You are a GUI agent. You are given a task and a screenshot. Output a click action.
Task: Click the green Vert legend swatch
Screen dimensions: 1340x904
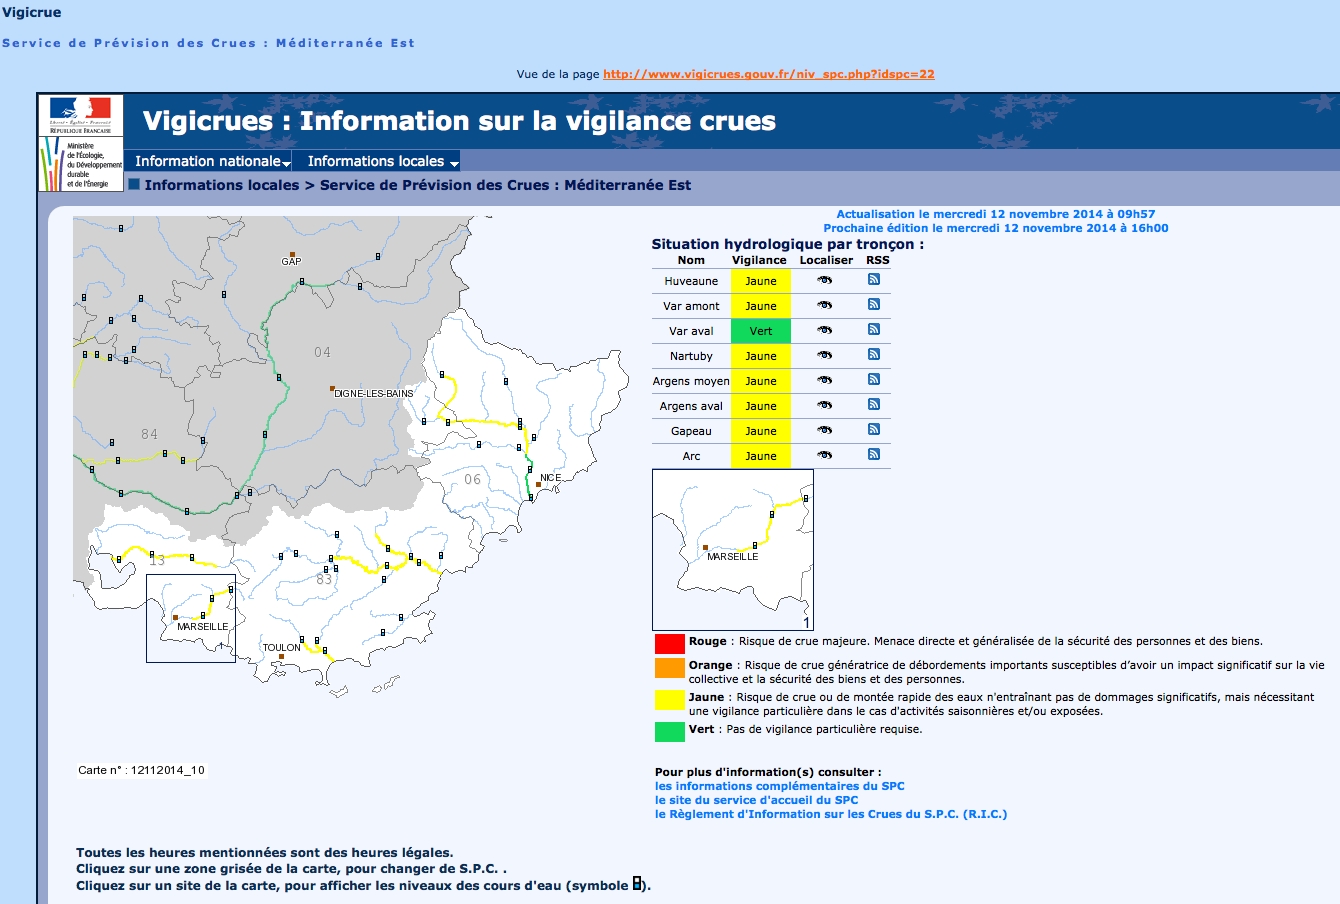pyautogui.click(x=670, y=731)
